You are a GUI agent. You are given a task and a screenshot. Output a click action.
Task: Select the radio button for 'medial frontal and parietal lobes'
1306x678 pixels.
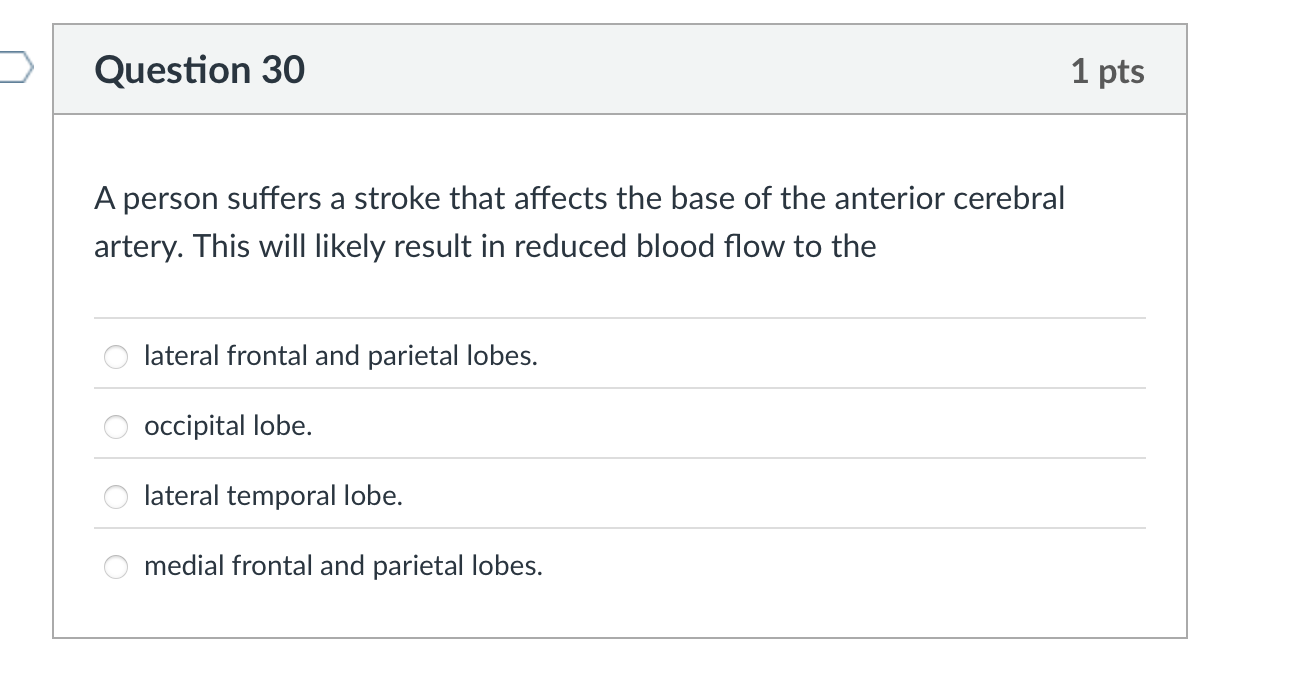point(115,566)
